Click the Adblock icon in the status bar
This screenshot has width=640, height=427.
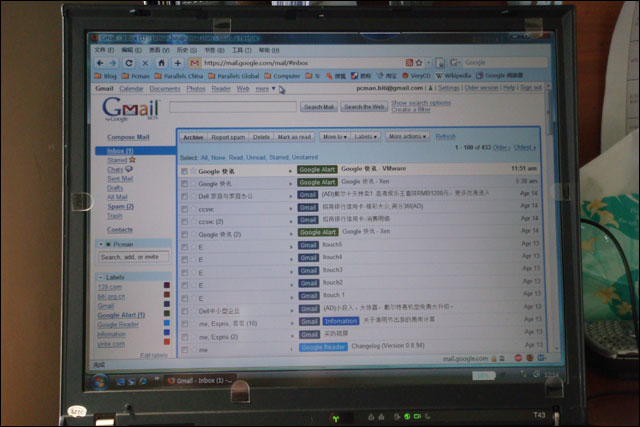tap(518, 358)
